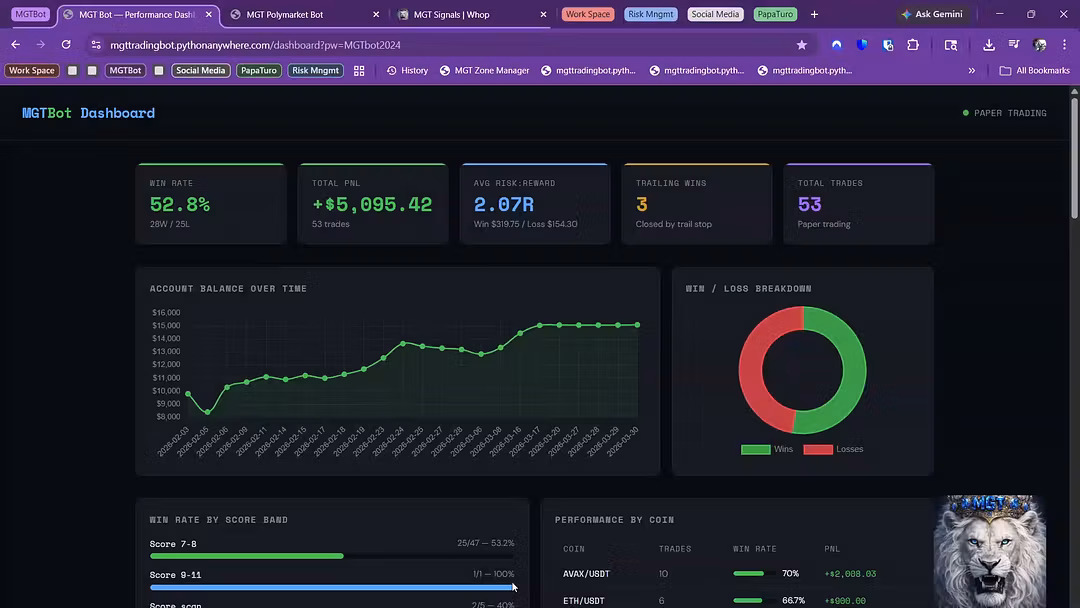This screenshot has width=1080, height=608.
Task: Expand the Work Space tab group
Action: point(587,14)
